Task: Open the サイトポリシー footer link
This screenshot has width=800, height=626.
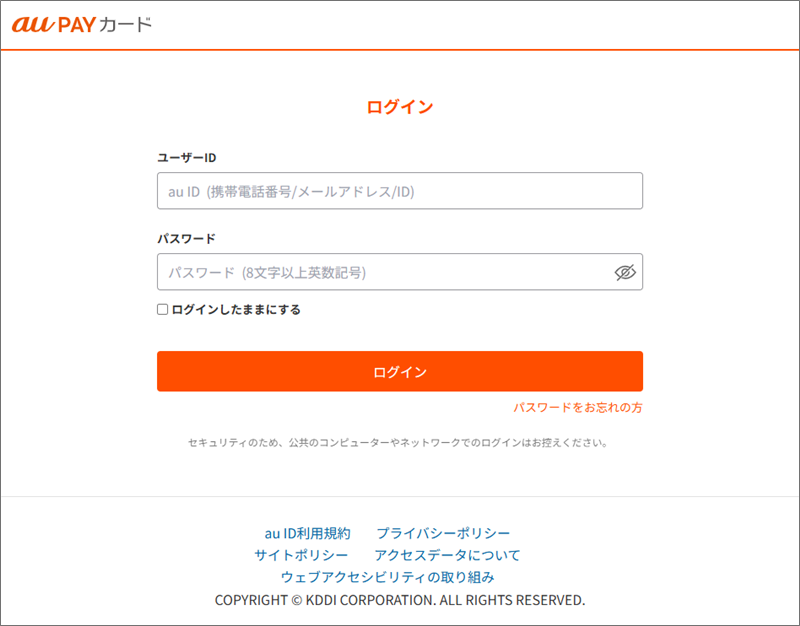Action: tap(301, 555)
